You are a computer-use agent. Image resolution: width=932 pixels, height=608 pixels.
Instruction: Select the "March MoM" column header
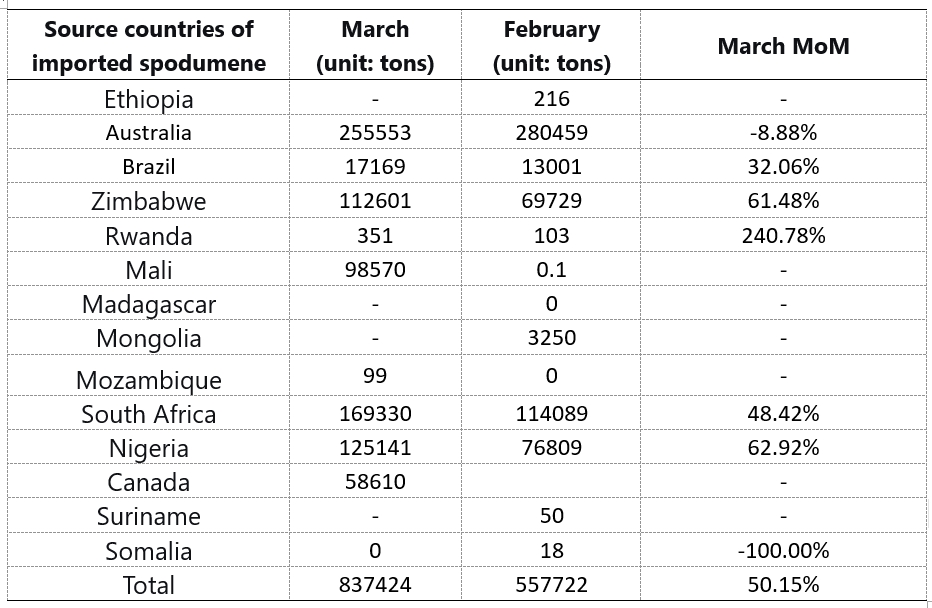pyautogui.click(x=783, y=46)
